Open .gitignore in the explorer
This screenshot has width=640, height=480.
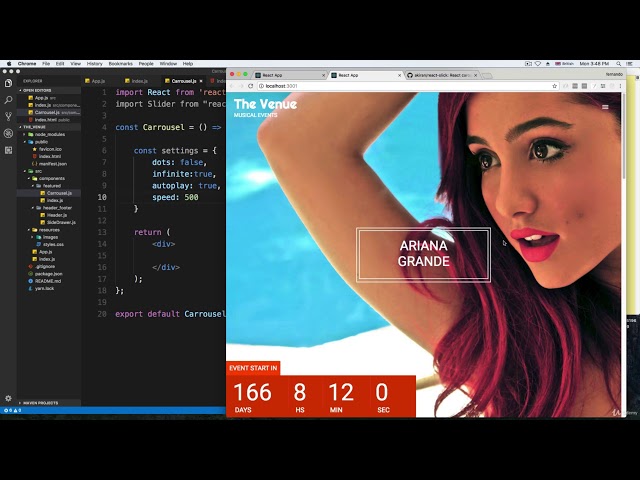[x=43, y=267]
